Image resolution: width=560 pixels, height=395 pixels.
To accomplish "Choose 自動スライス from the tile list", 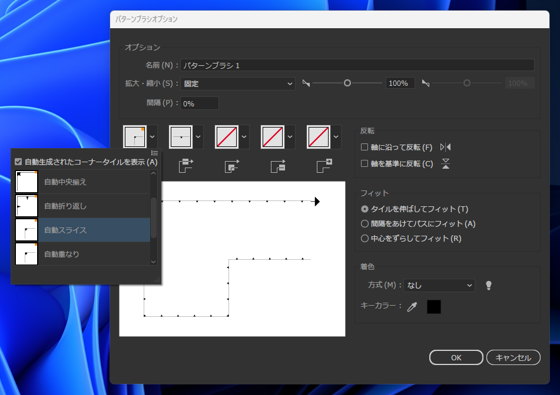I will [x=82, y=230].
